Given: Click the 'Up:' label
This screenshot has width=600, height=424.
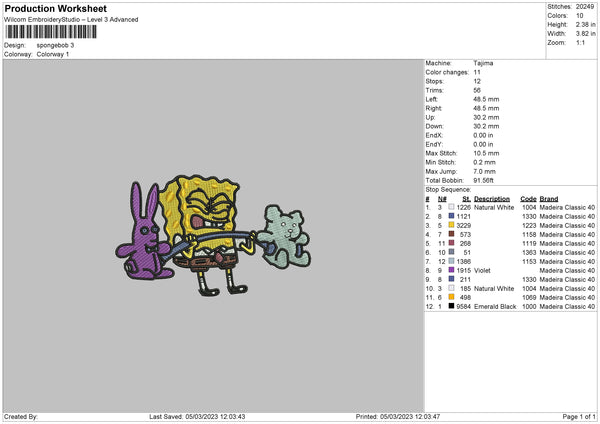Looking at the screenshot, I should (430, 117).
